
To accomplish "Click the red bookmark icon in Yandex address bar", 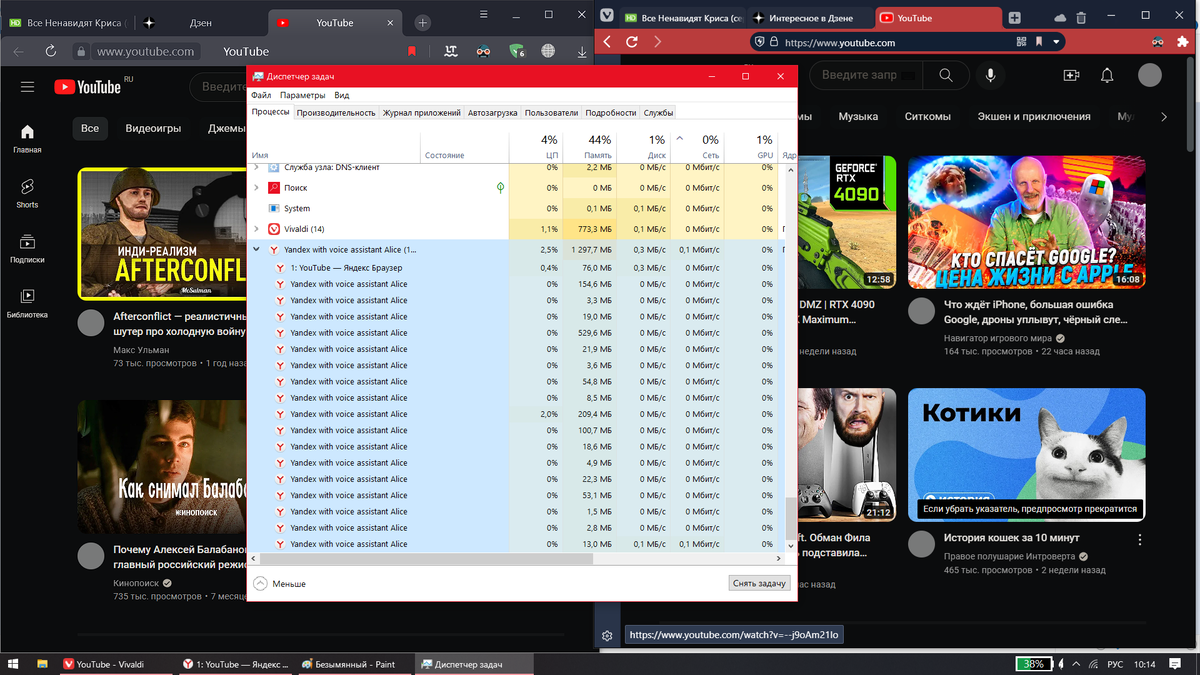I will 412,51.
